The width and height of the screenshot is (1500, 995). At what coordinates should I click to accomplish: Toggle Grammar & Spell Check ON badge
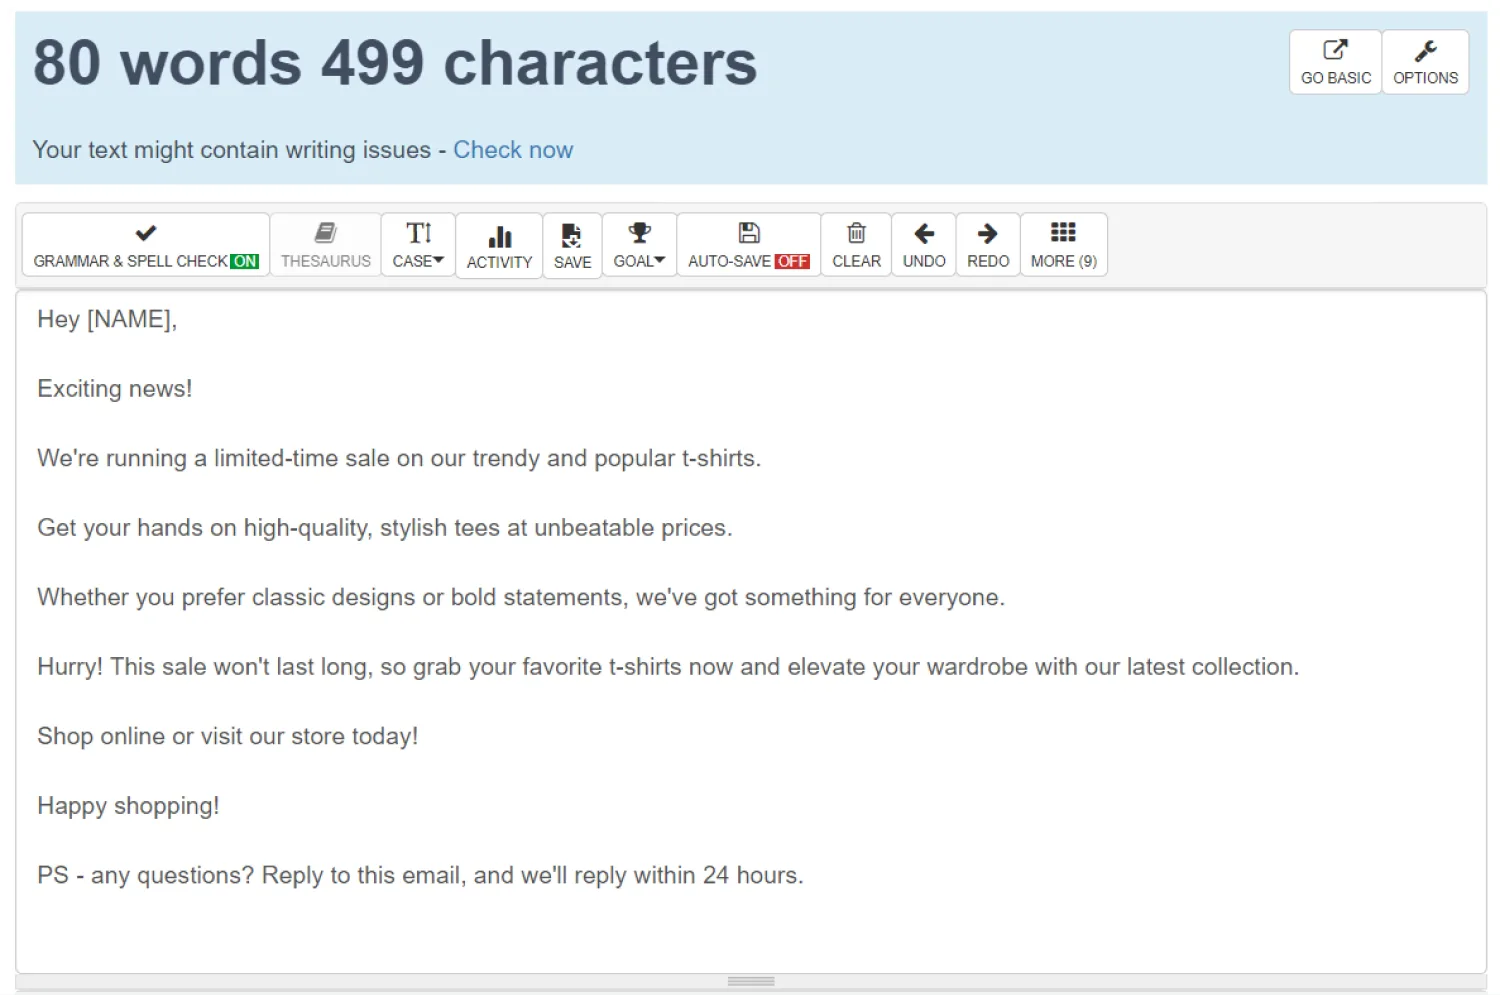click(245, 261)
